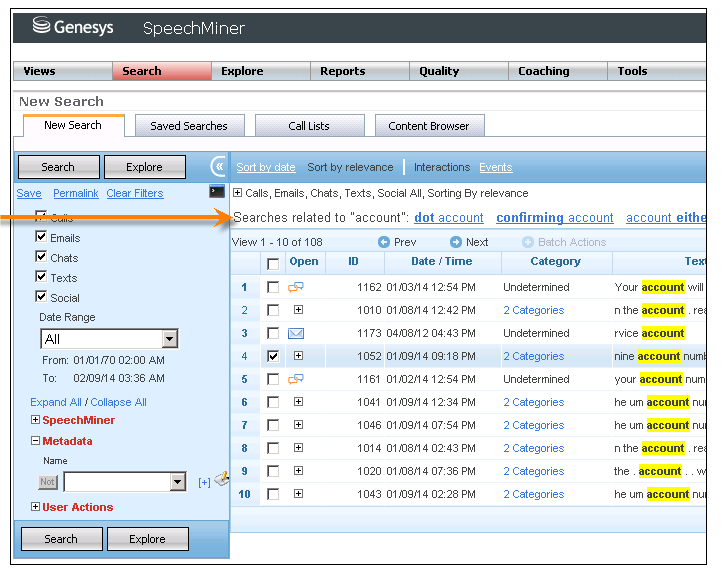This screenshot has height=573, width=723.
Task: Toggle the select-all checkbox in table header
Action: click(273, 263)
